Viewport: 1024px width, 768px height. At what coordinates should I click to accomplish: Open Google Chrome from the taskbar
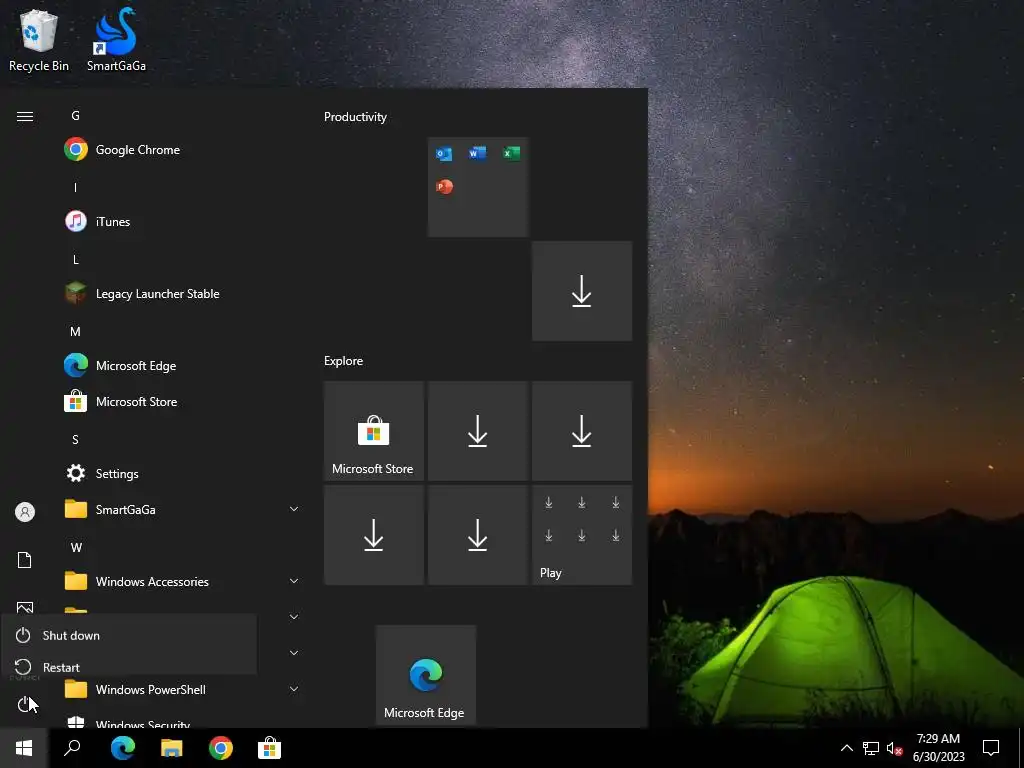[x=221, y=748]
